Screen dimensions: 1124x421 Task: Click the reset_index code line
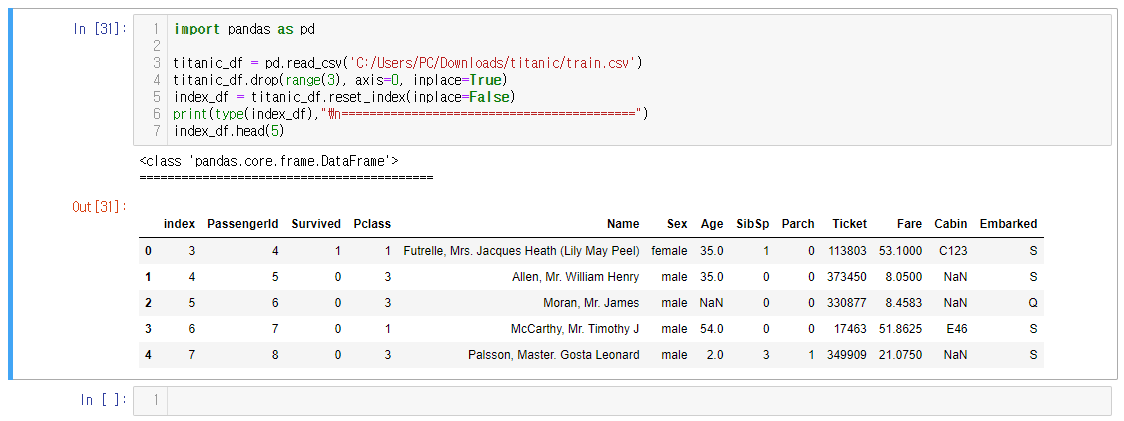pyautogui.click(x=345, y=97)
